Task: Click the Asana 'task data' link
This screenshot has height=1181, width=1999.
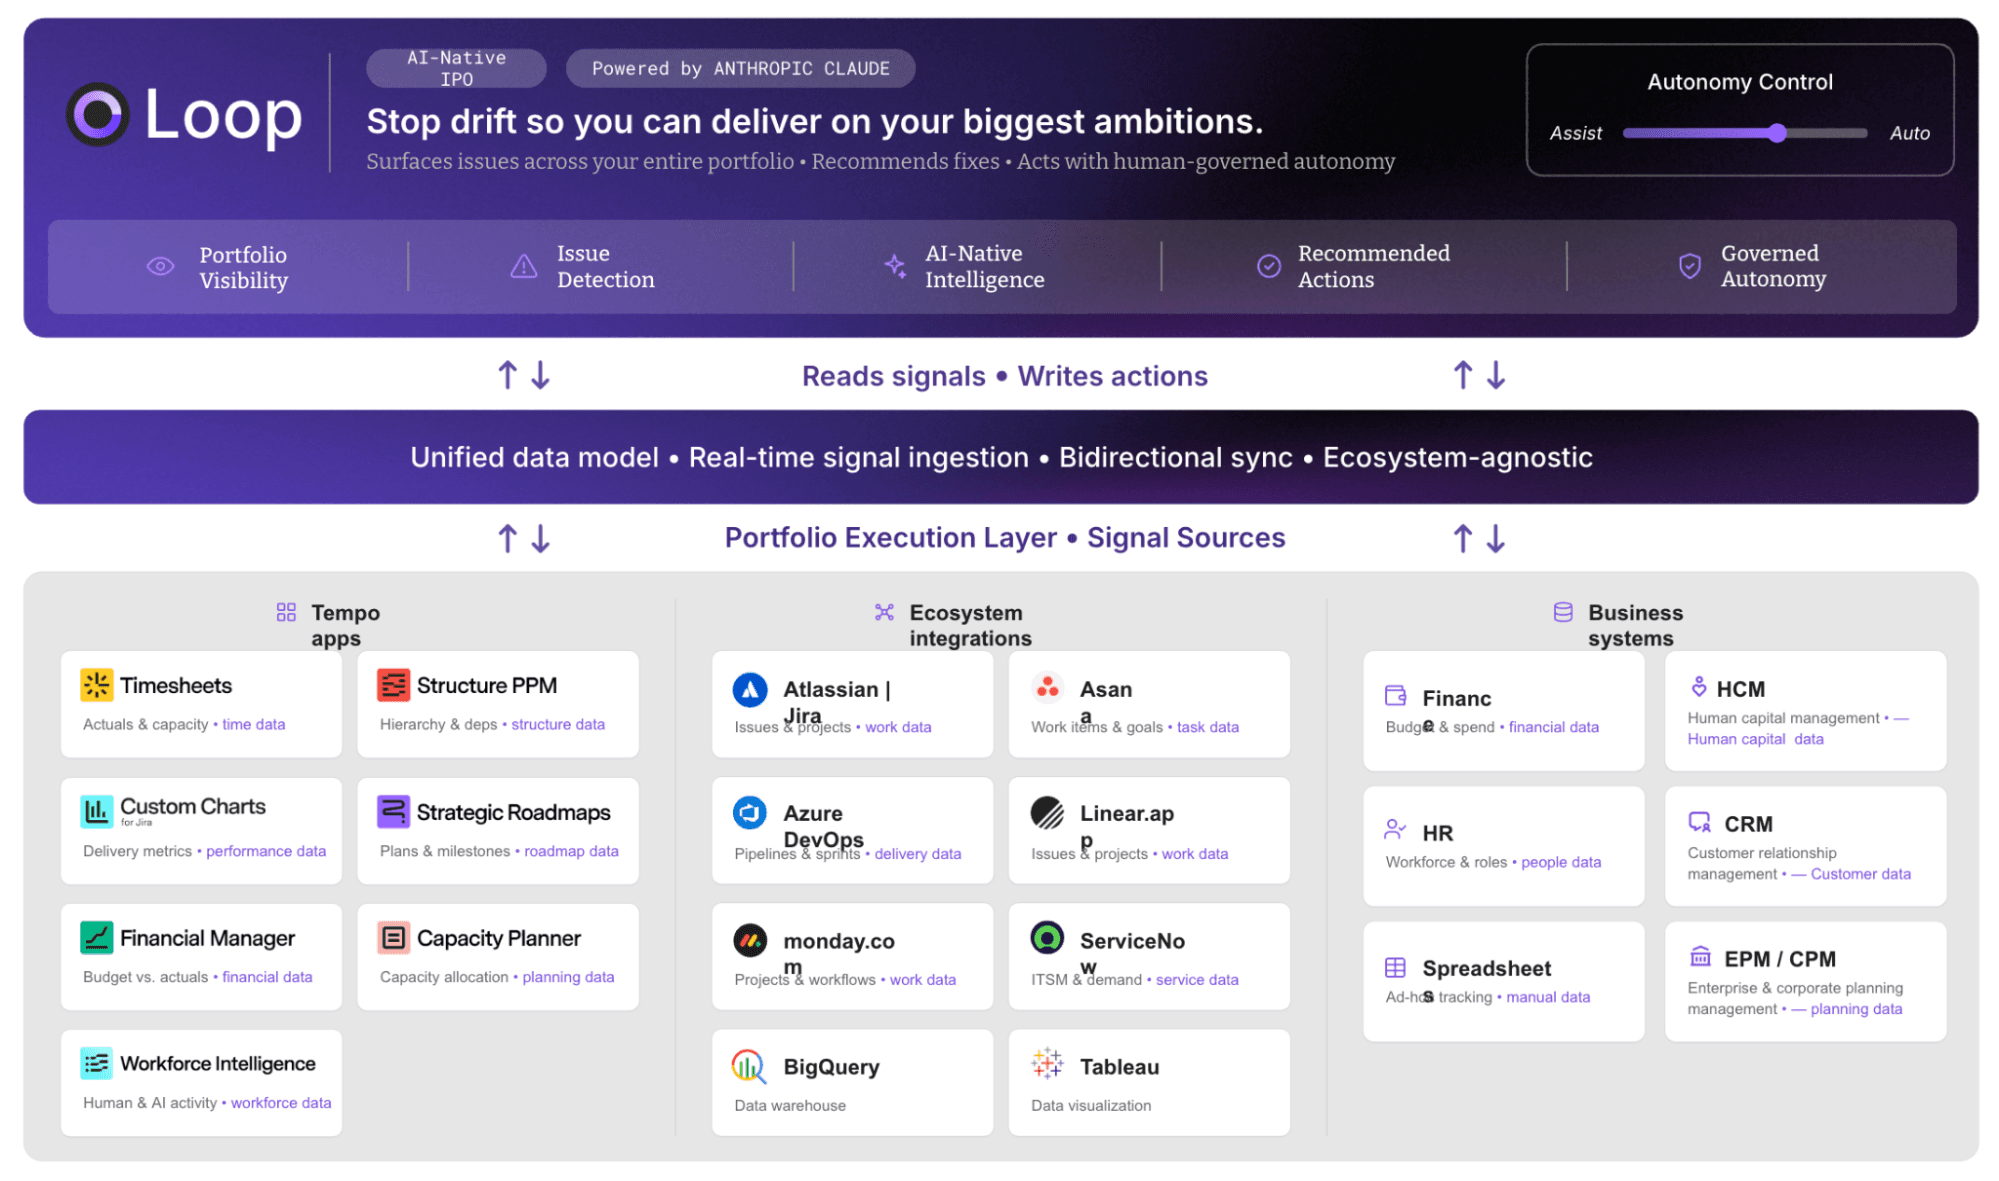Action: click(1207, 727)
